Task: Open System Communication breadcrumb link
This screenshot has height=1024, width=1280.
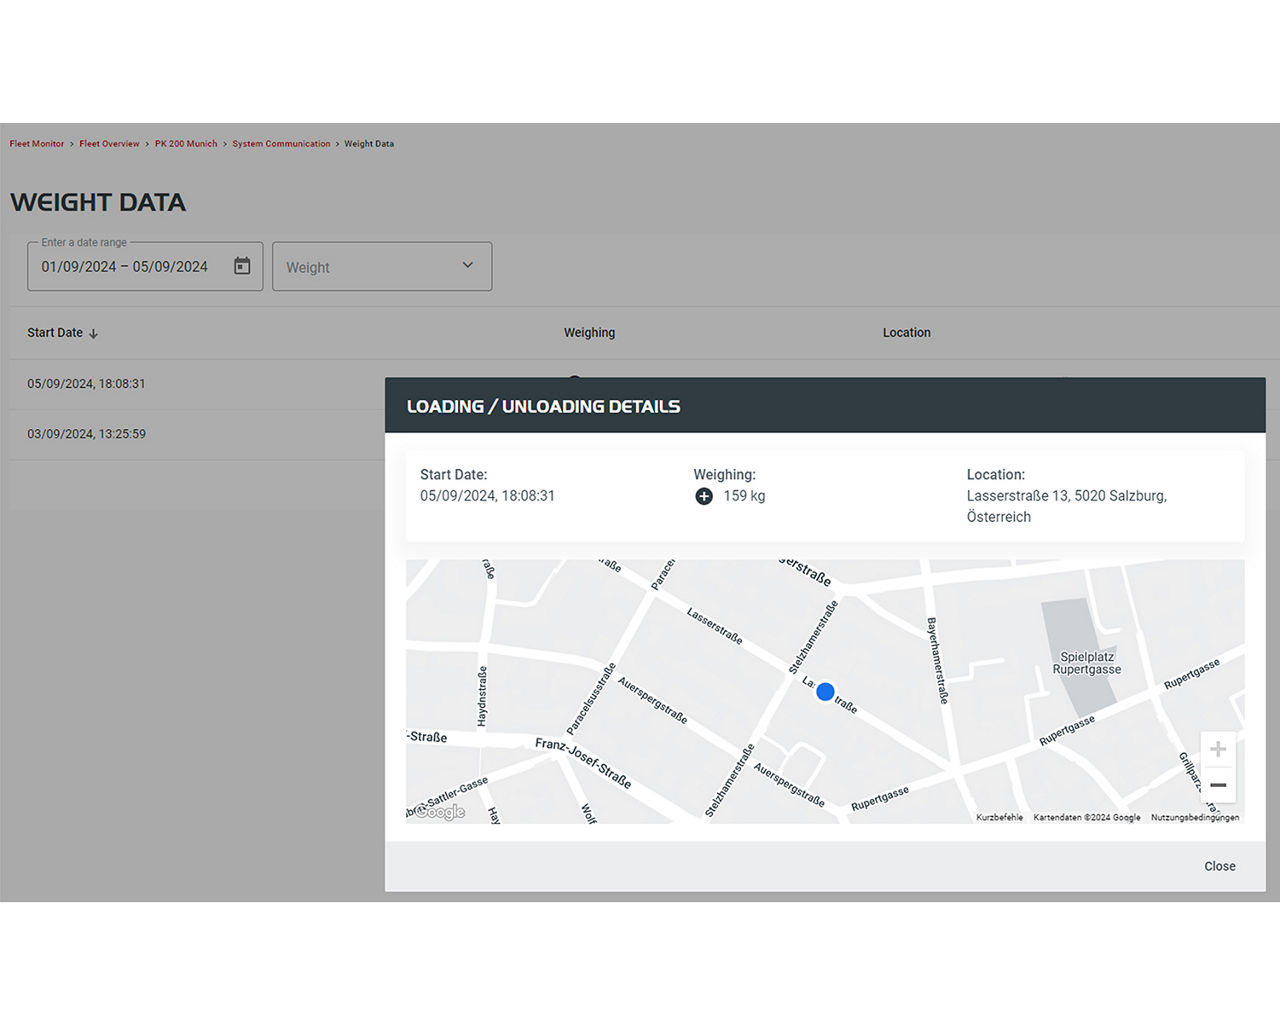Action: [281, 144]
